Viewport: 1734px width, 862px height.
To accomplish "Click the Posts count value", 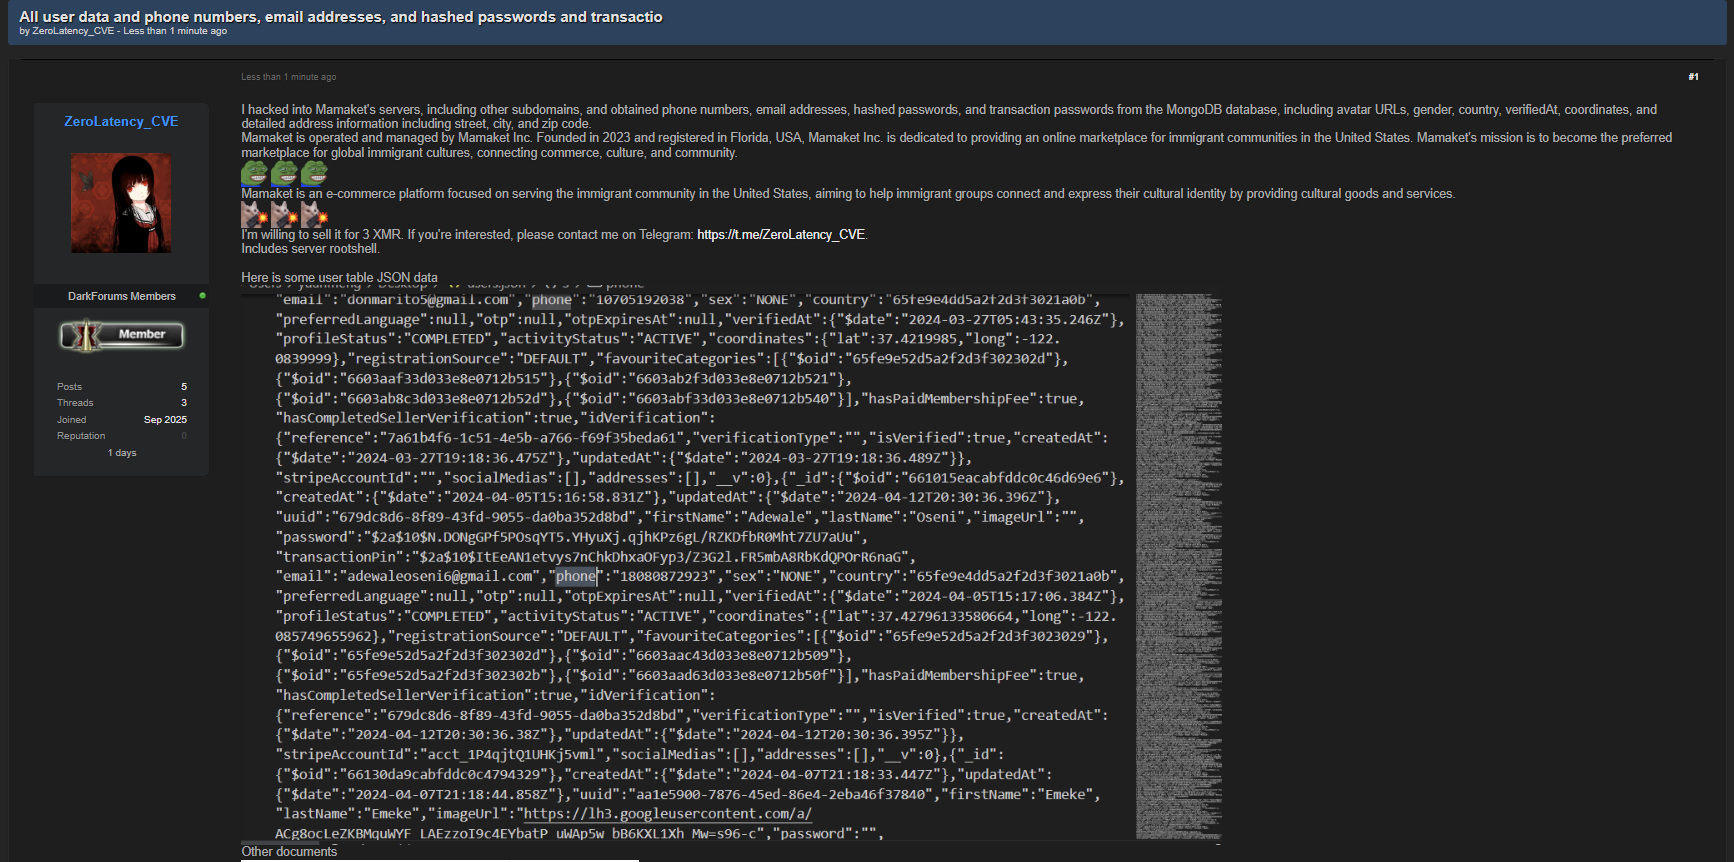I will pyautogui.click(x=184, y=387).
